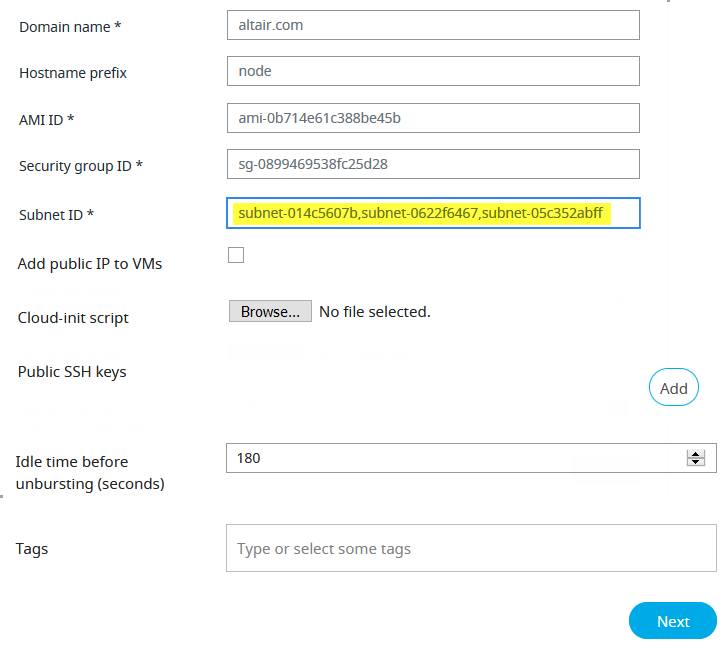
Task: Click the 'Cloud-init script' label
Action: click(x=73, y=318)
